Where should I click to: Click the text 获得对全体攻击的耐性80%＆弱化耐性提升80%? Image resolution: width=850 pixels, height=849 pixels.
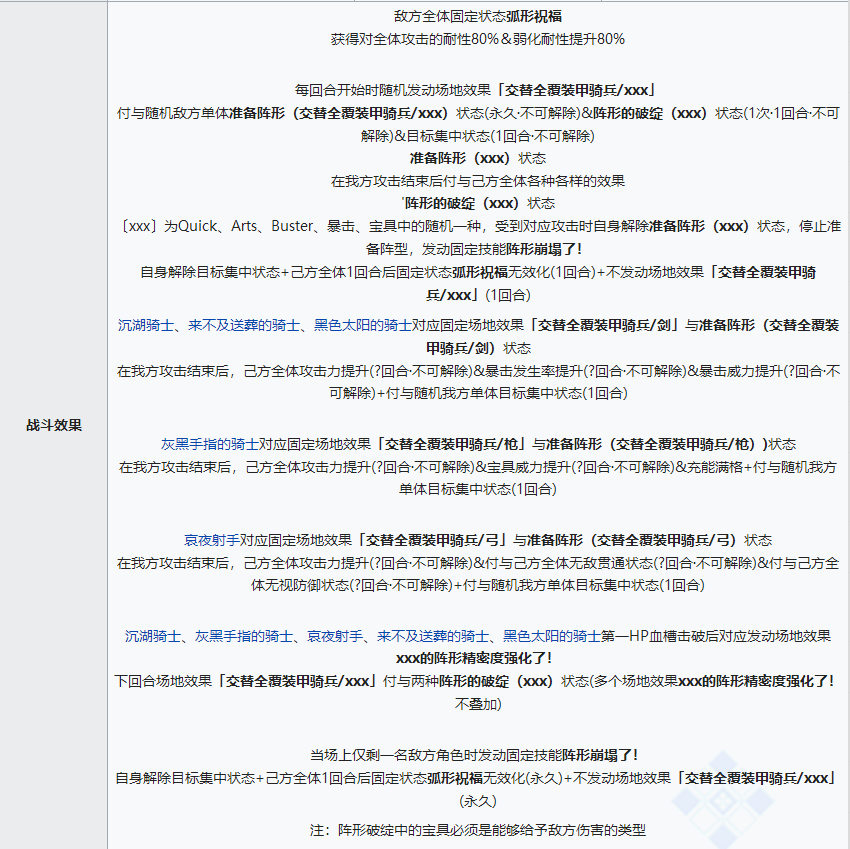tap(478, 39)
